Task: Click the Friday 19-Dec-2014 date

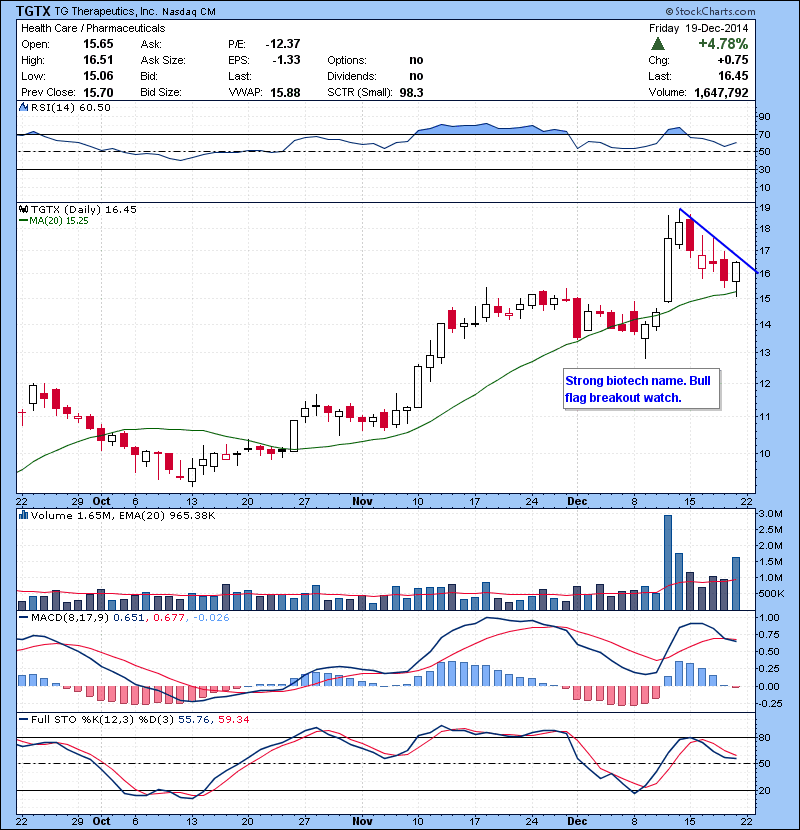Action: point(698,28)
